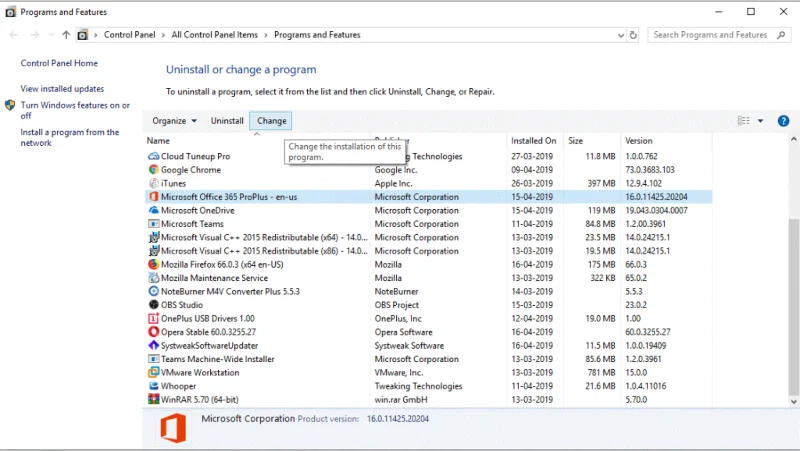Click the OBS Studio icon
The image size is (800, 451).
point(153,305)
